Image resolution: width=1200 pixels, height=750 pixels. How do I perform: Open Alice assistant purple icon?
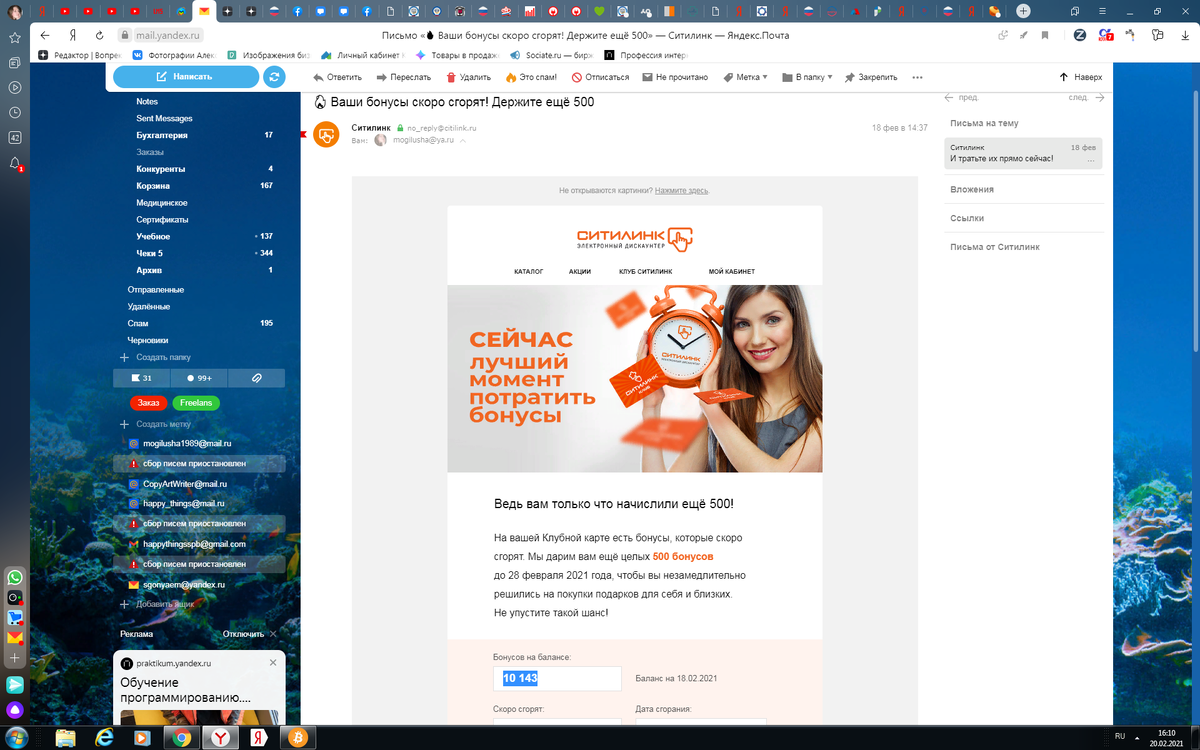click(15, 711)
